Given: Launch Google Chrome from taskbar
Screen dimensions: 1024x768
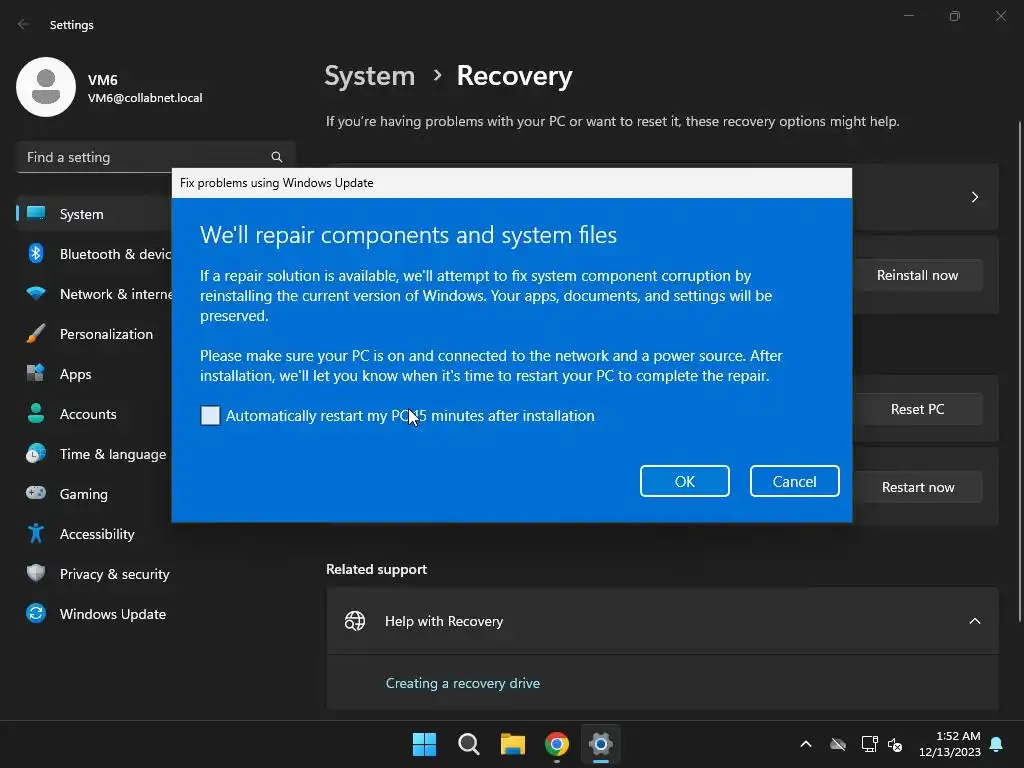Looking at the screenshot, I should (557, 744).
